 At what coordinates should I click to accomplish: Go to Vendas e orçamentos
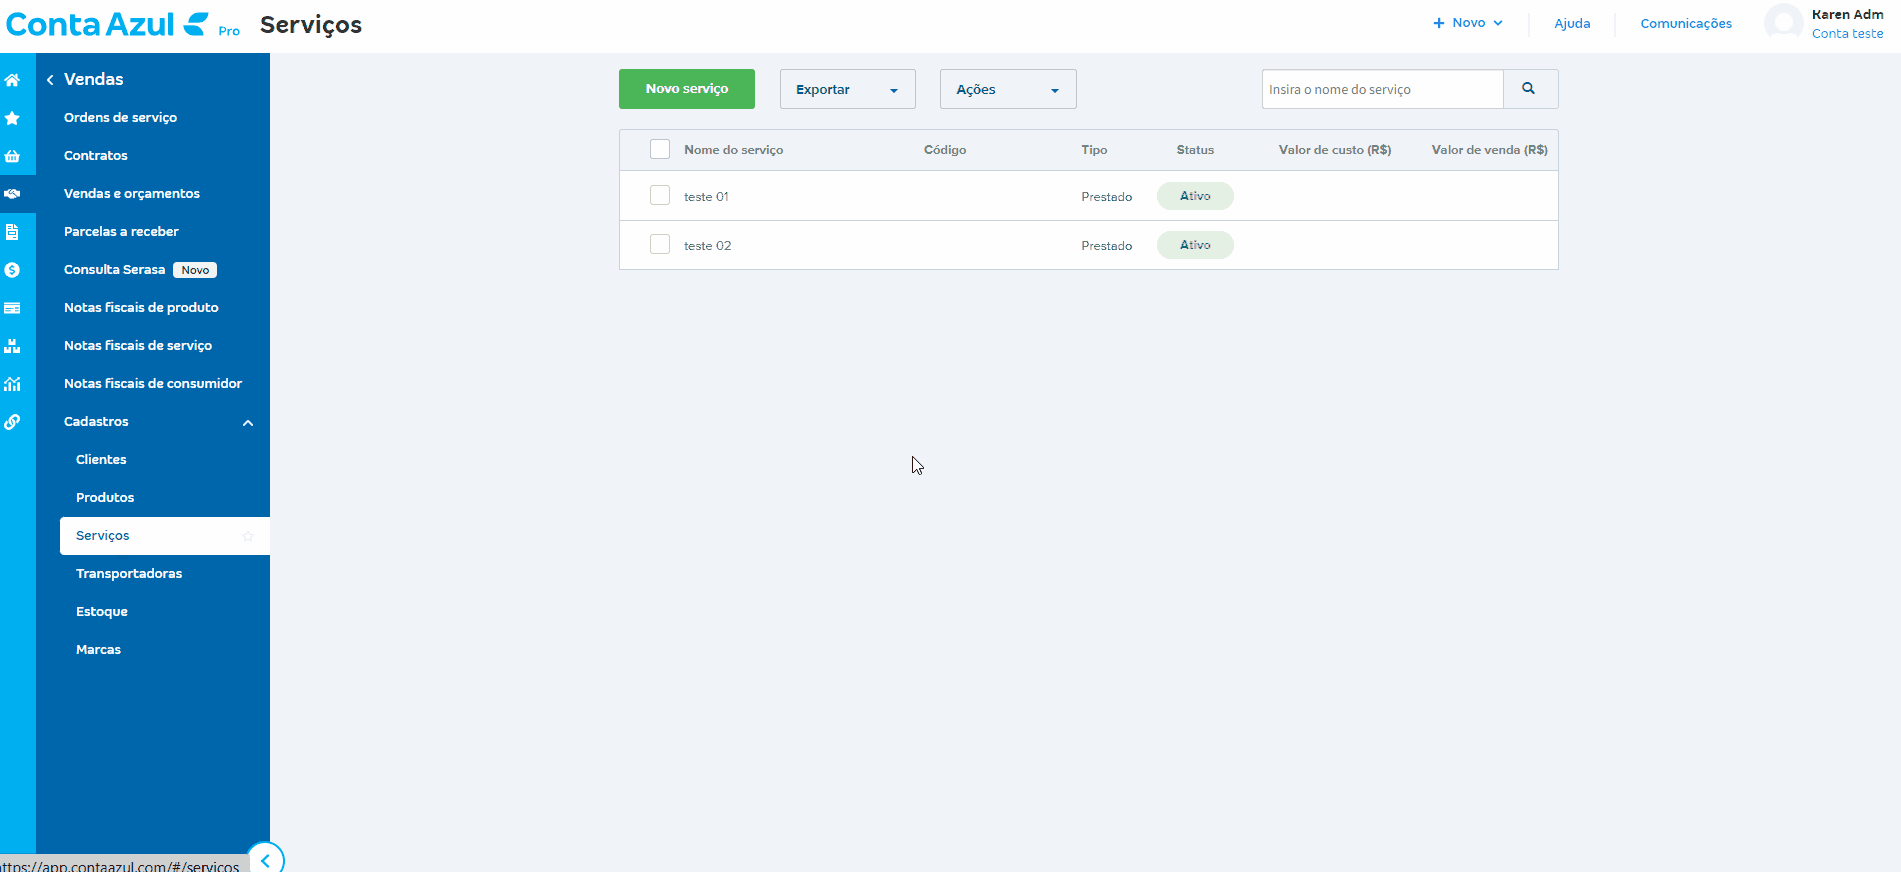click(132, 193)
